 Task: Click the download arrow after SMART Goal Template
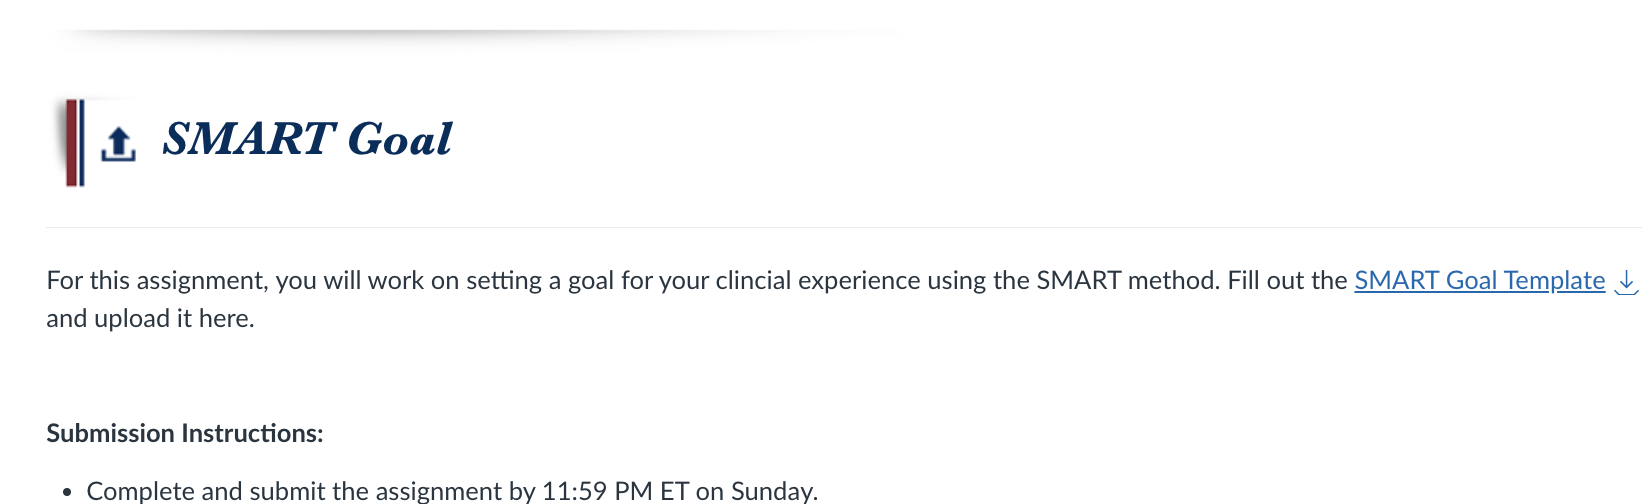tap(1627, 282)
